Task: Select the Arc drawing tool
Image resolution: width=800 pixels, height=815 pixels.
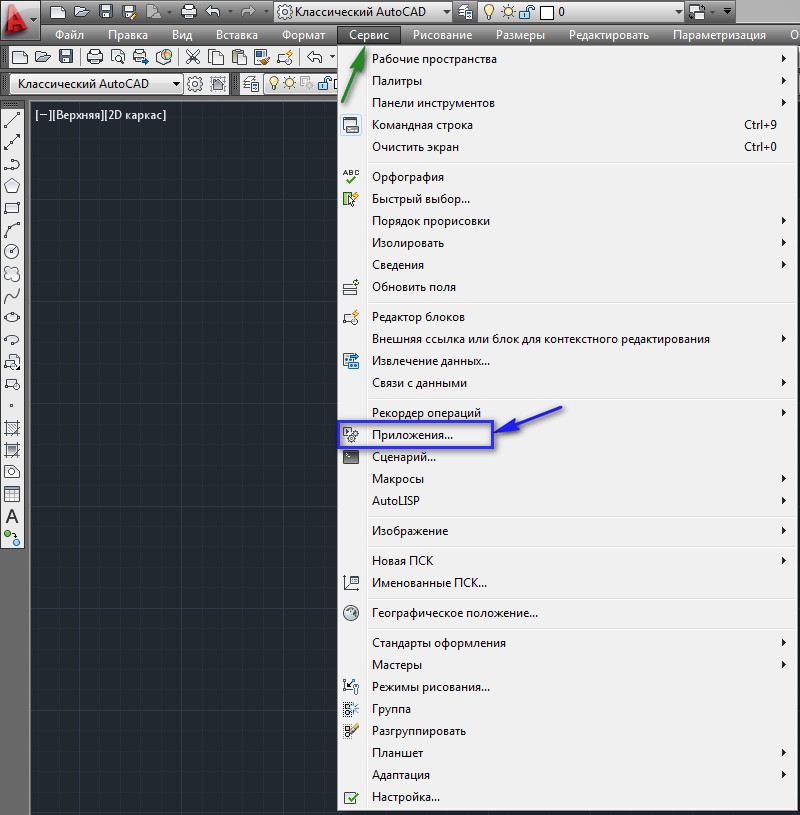Action: [x=12, y=230]
